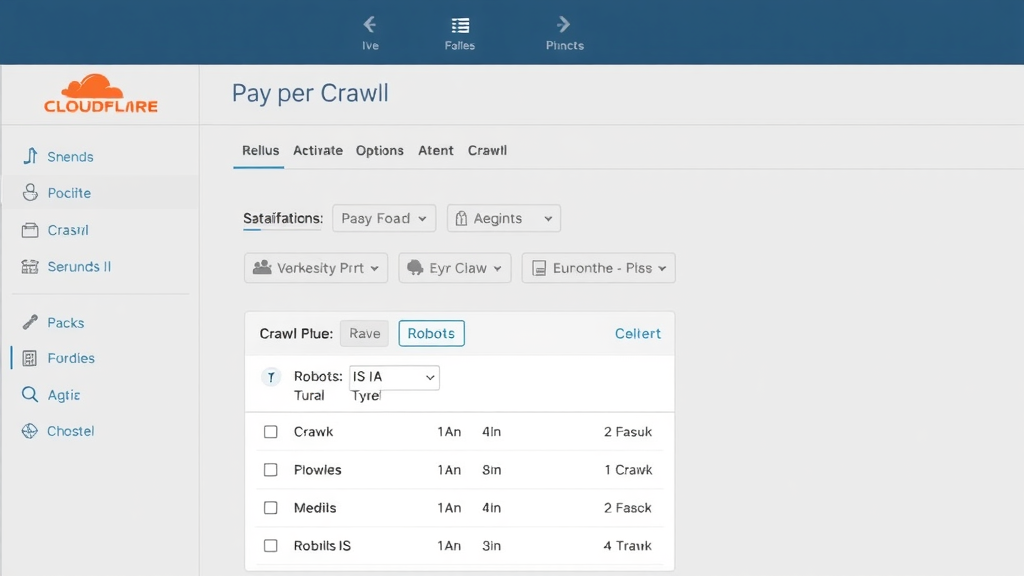The width and height of the screenshot is (1024, 576).
Task: Switch to the Activate tab
Action: (317, 150)
